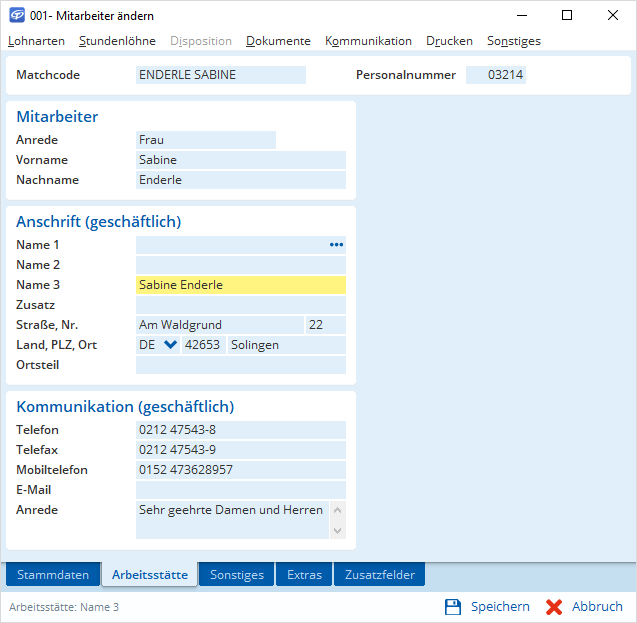Image resolution: width=637 pixels, height=623 pixels.
Task: Open the Sonstiges menu in menu bar
Action: (x=513, y=41)
